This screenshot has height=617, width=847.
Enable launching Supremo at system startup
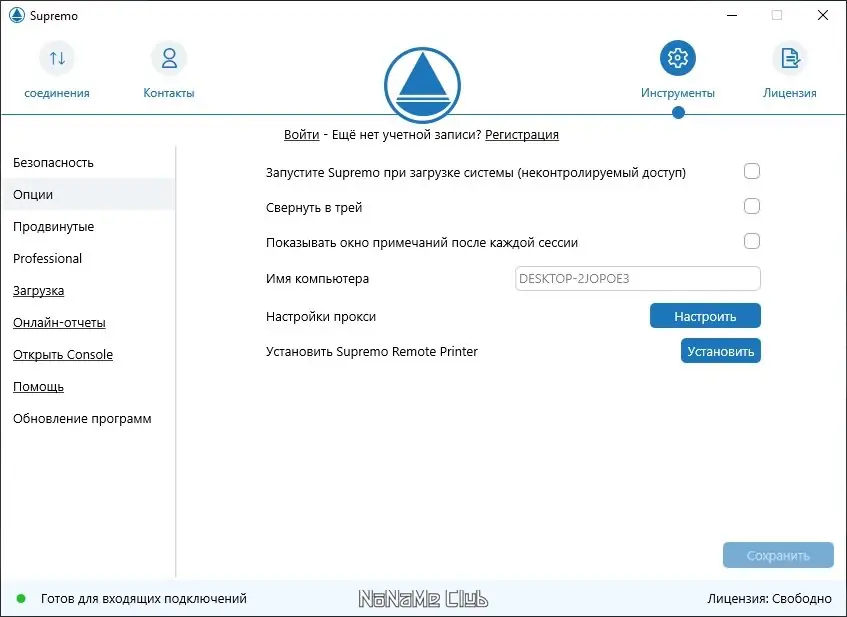click(751, 171)
